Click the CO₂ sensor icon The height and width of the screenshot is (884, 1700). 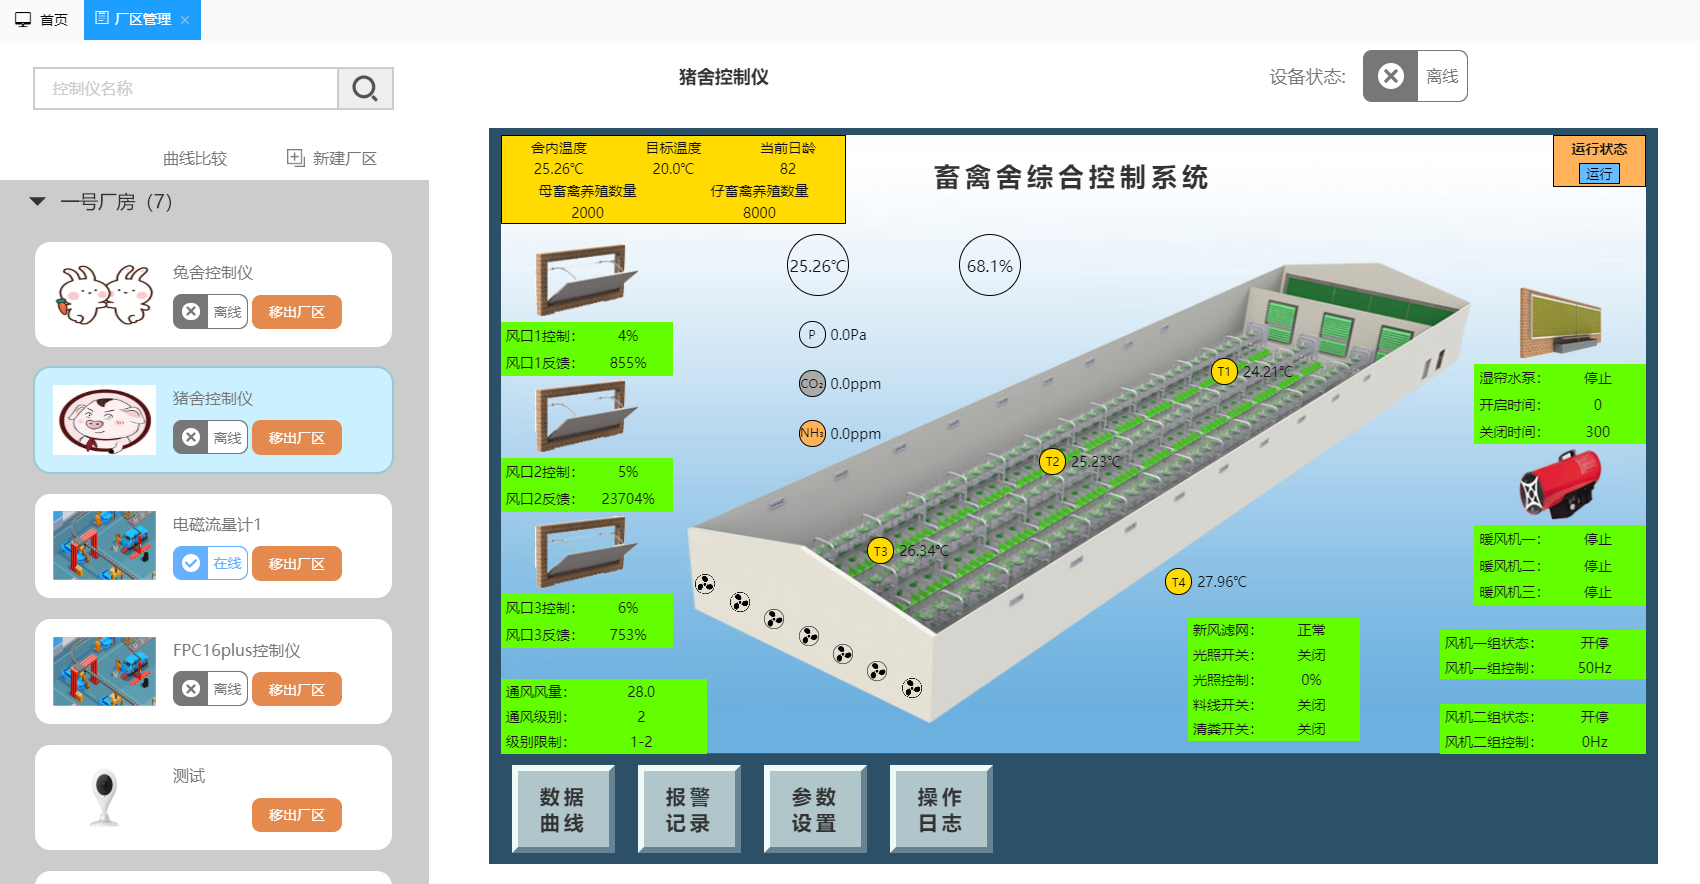pos(812,384)
